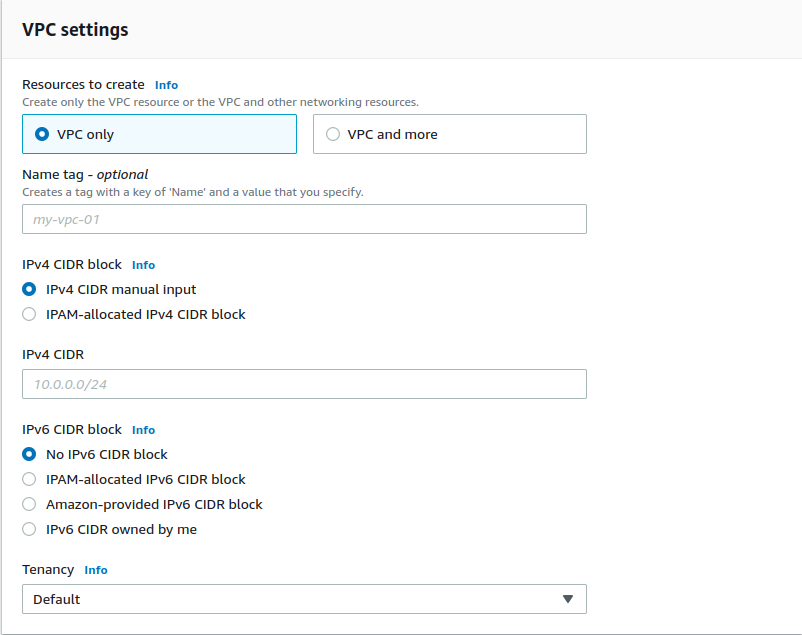Viewport: 802px width, 635px height.
Task: Focus the IPv4 CIDR input with 10.0.0.0/24 placeholder
Action: [x=304, y=384]
